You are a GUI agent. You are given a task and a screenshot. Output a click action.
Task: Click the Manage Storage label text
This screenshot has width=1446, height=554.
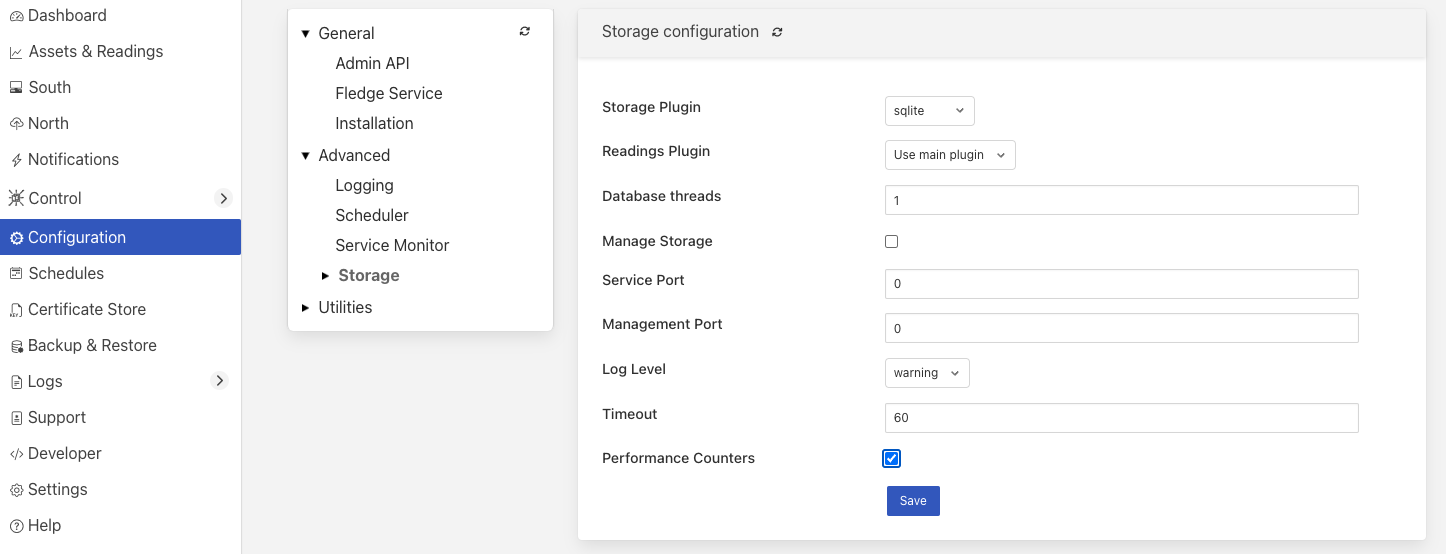click(x=657, y=242)
